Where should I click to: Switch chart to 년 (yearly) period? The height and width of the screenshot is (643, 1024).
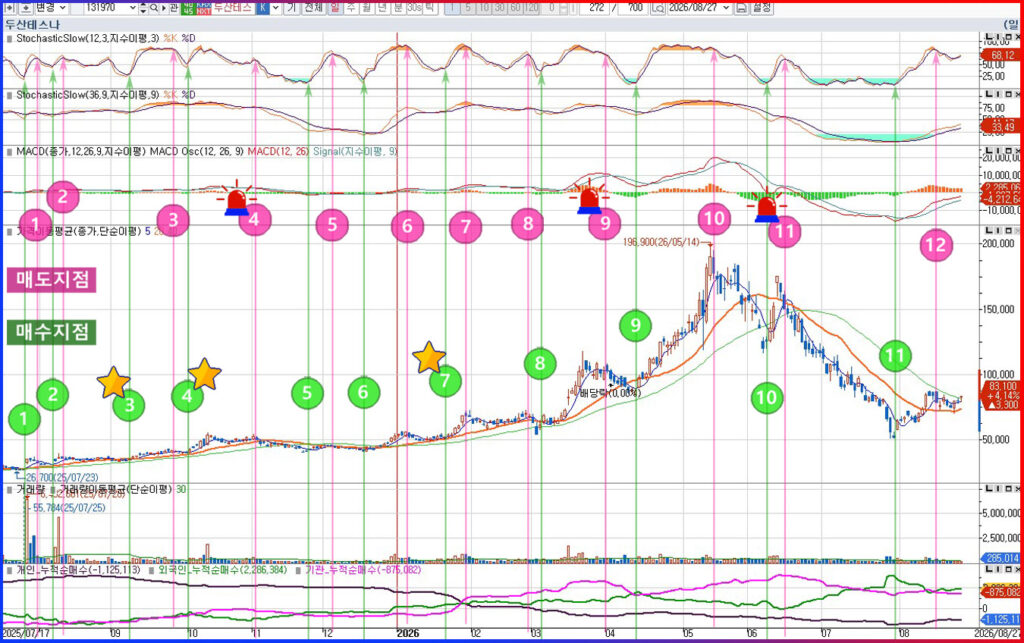(382, 8)
